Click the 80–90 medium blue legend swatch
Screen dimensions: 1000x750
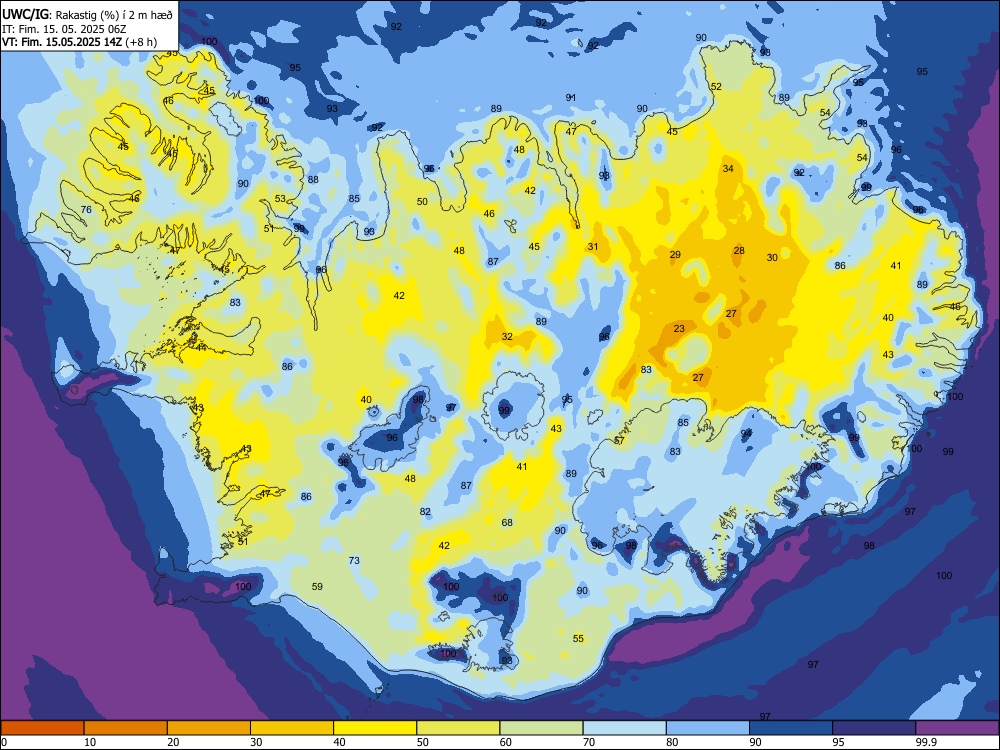(x=708, y=728)
